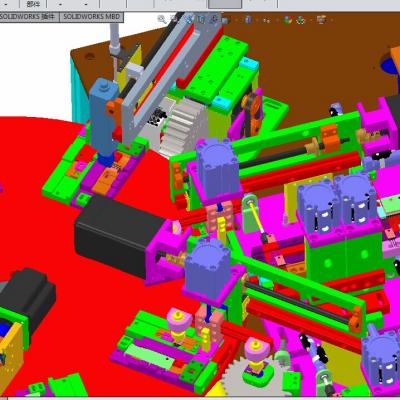Click the Display Style icon
The width and height of the screenshot is (400, 400).
coord(248,20)
